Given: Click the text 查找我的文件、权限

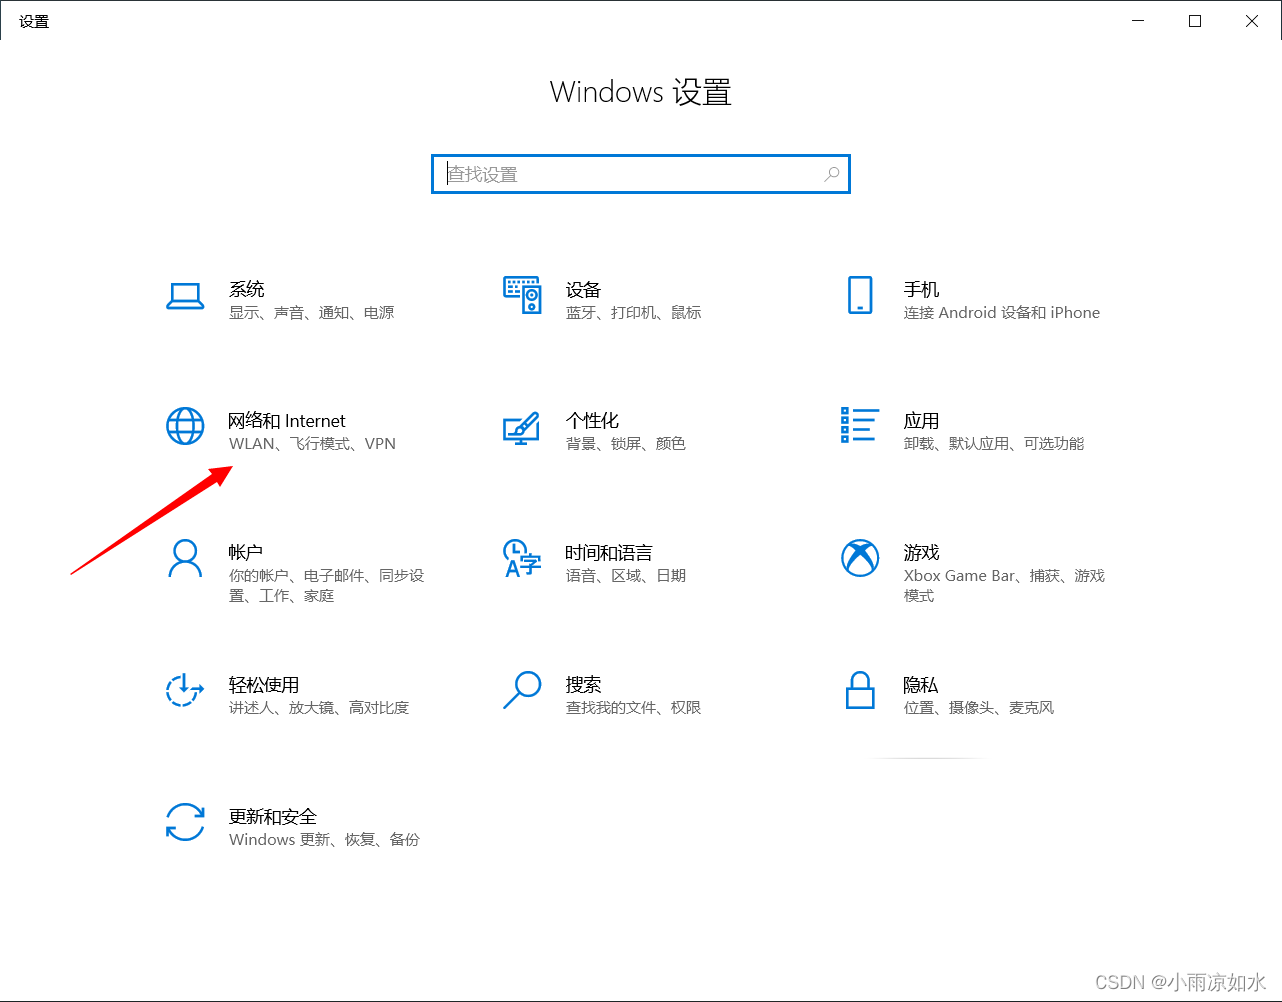Looking at the screenshot, I should click(633, 708).
